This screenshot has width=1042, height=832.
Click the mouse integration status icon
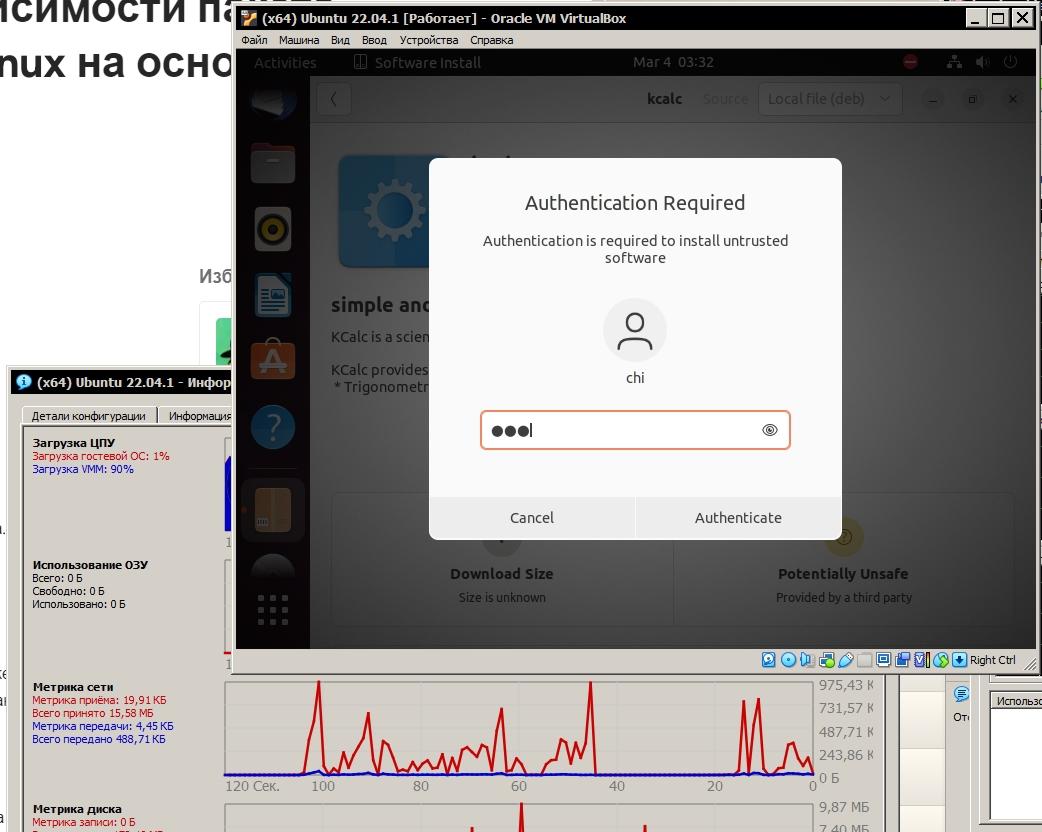point(941,660)
